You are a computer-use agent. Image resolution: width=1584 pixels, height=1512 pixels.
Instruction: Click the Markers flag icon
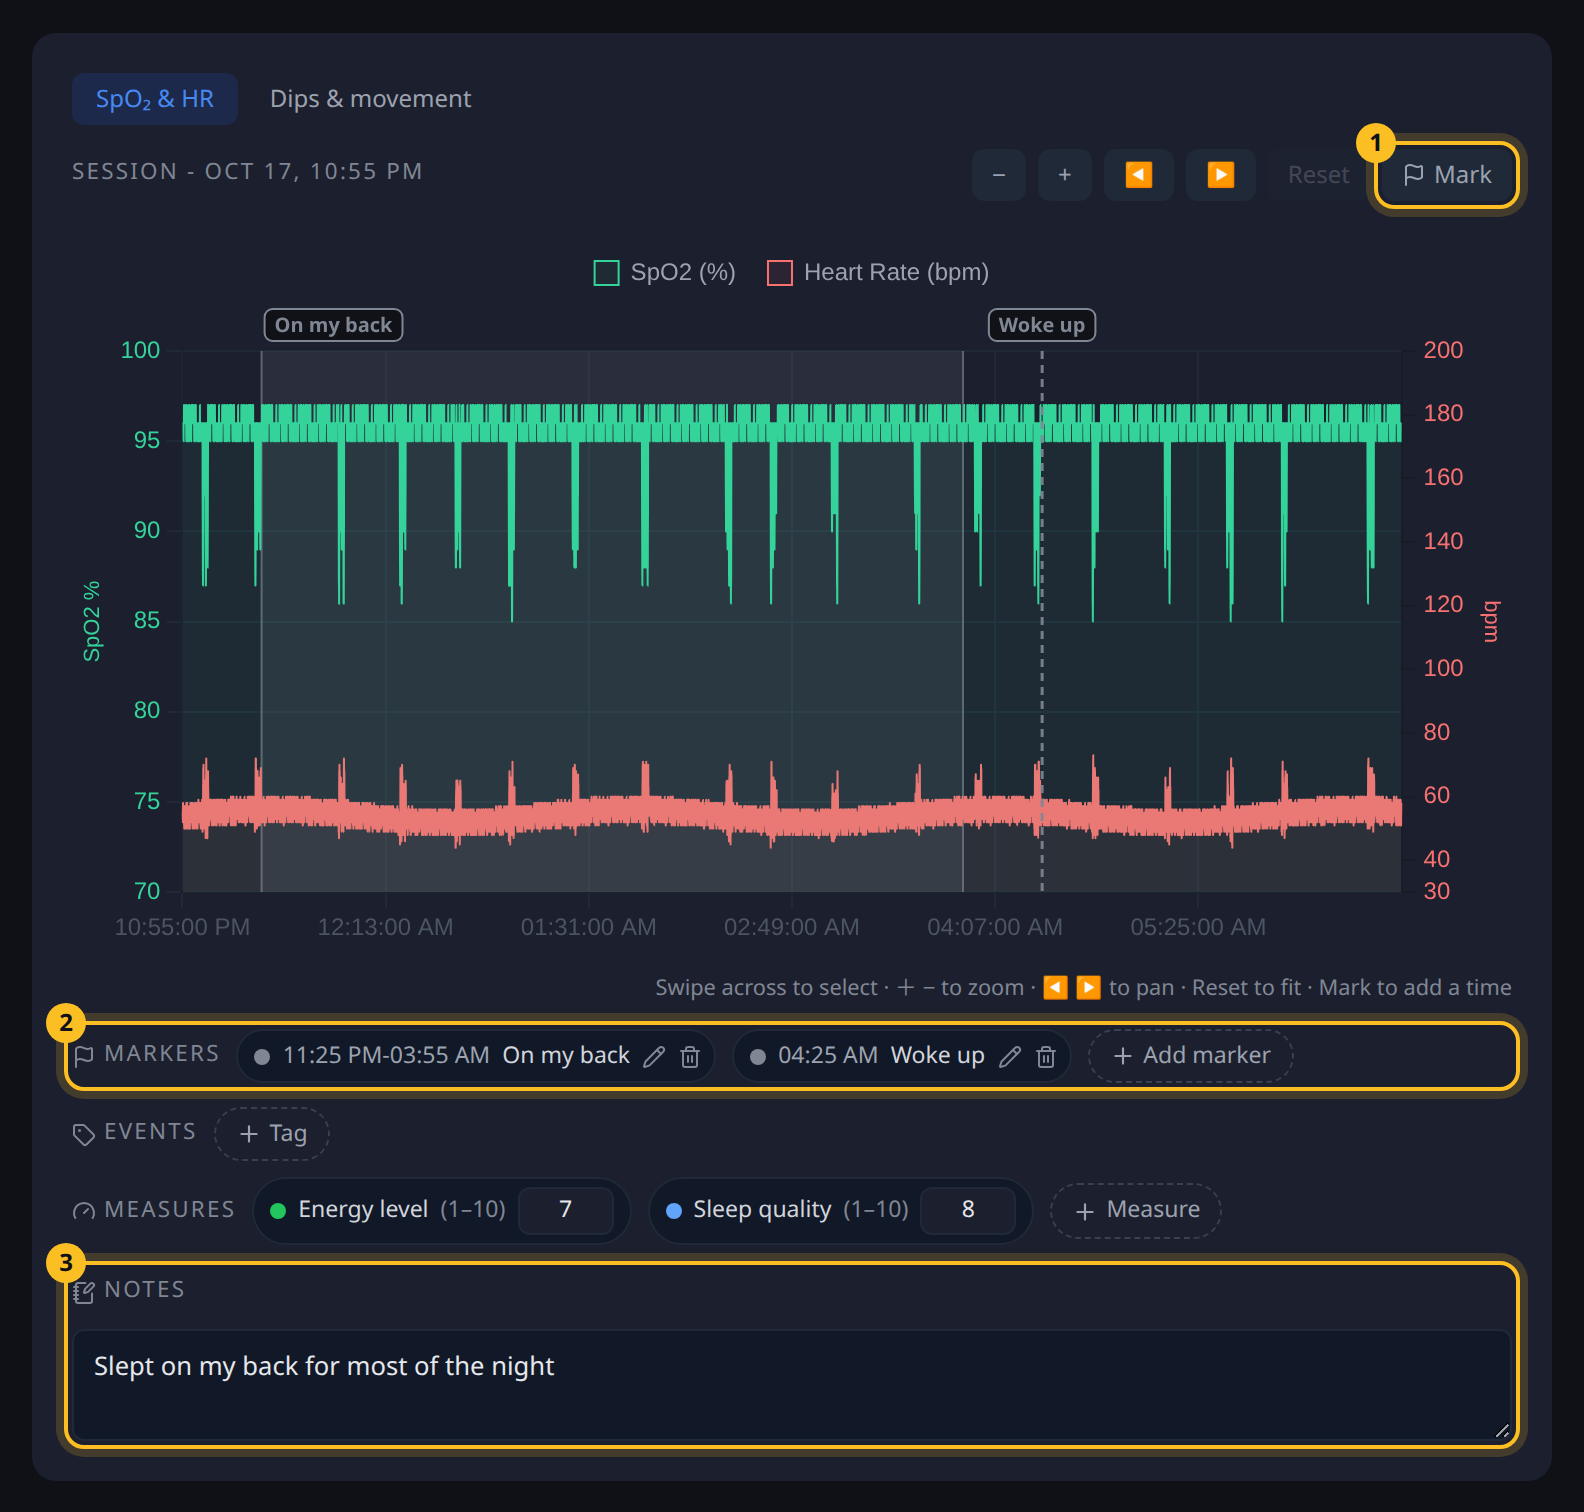click(84, 1056)
